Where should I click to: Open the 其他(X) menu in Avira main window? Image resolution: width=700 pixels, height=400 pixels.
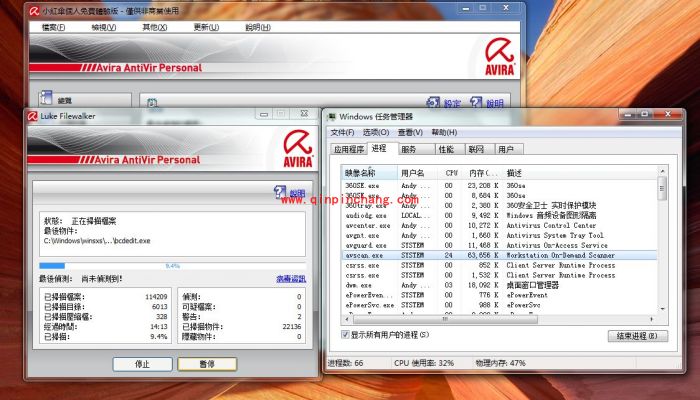[154, 27]
